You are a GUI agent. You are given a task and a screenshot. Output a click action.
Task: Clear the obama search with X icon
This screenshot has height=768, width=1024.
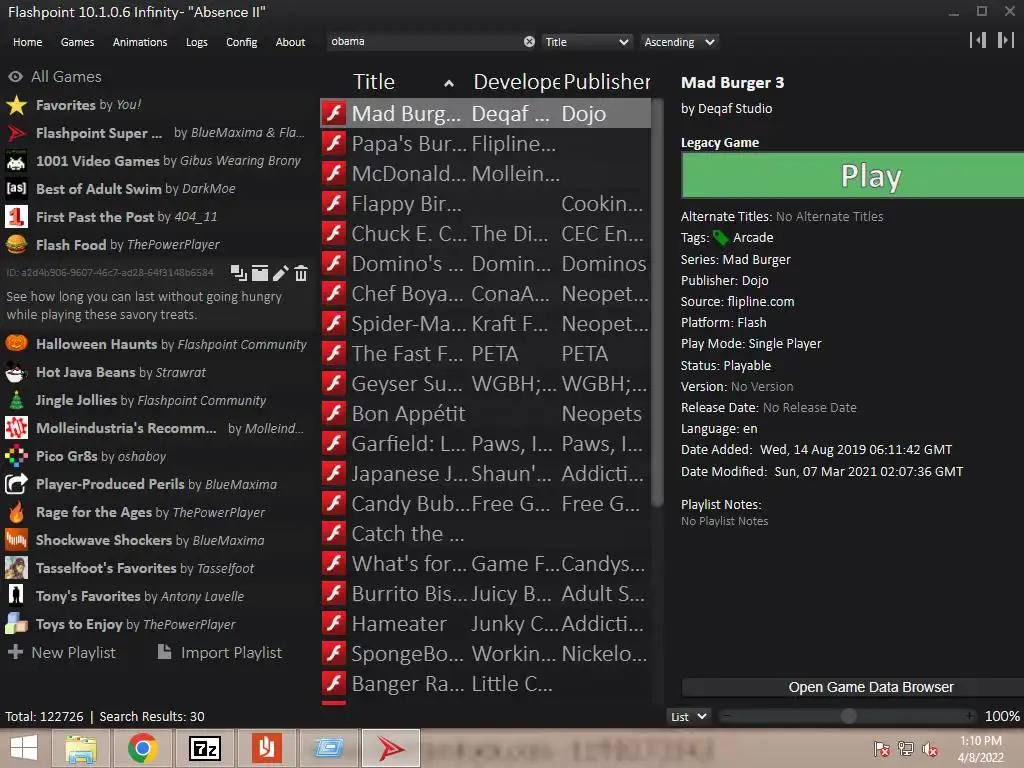click(529, 42)
